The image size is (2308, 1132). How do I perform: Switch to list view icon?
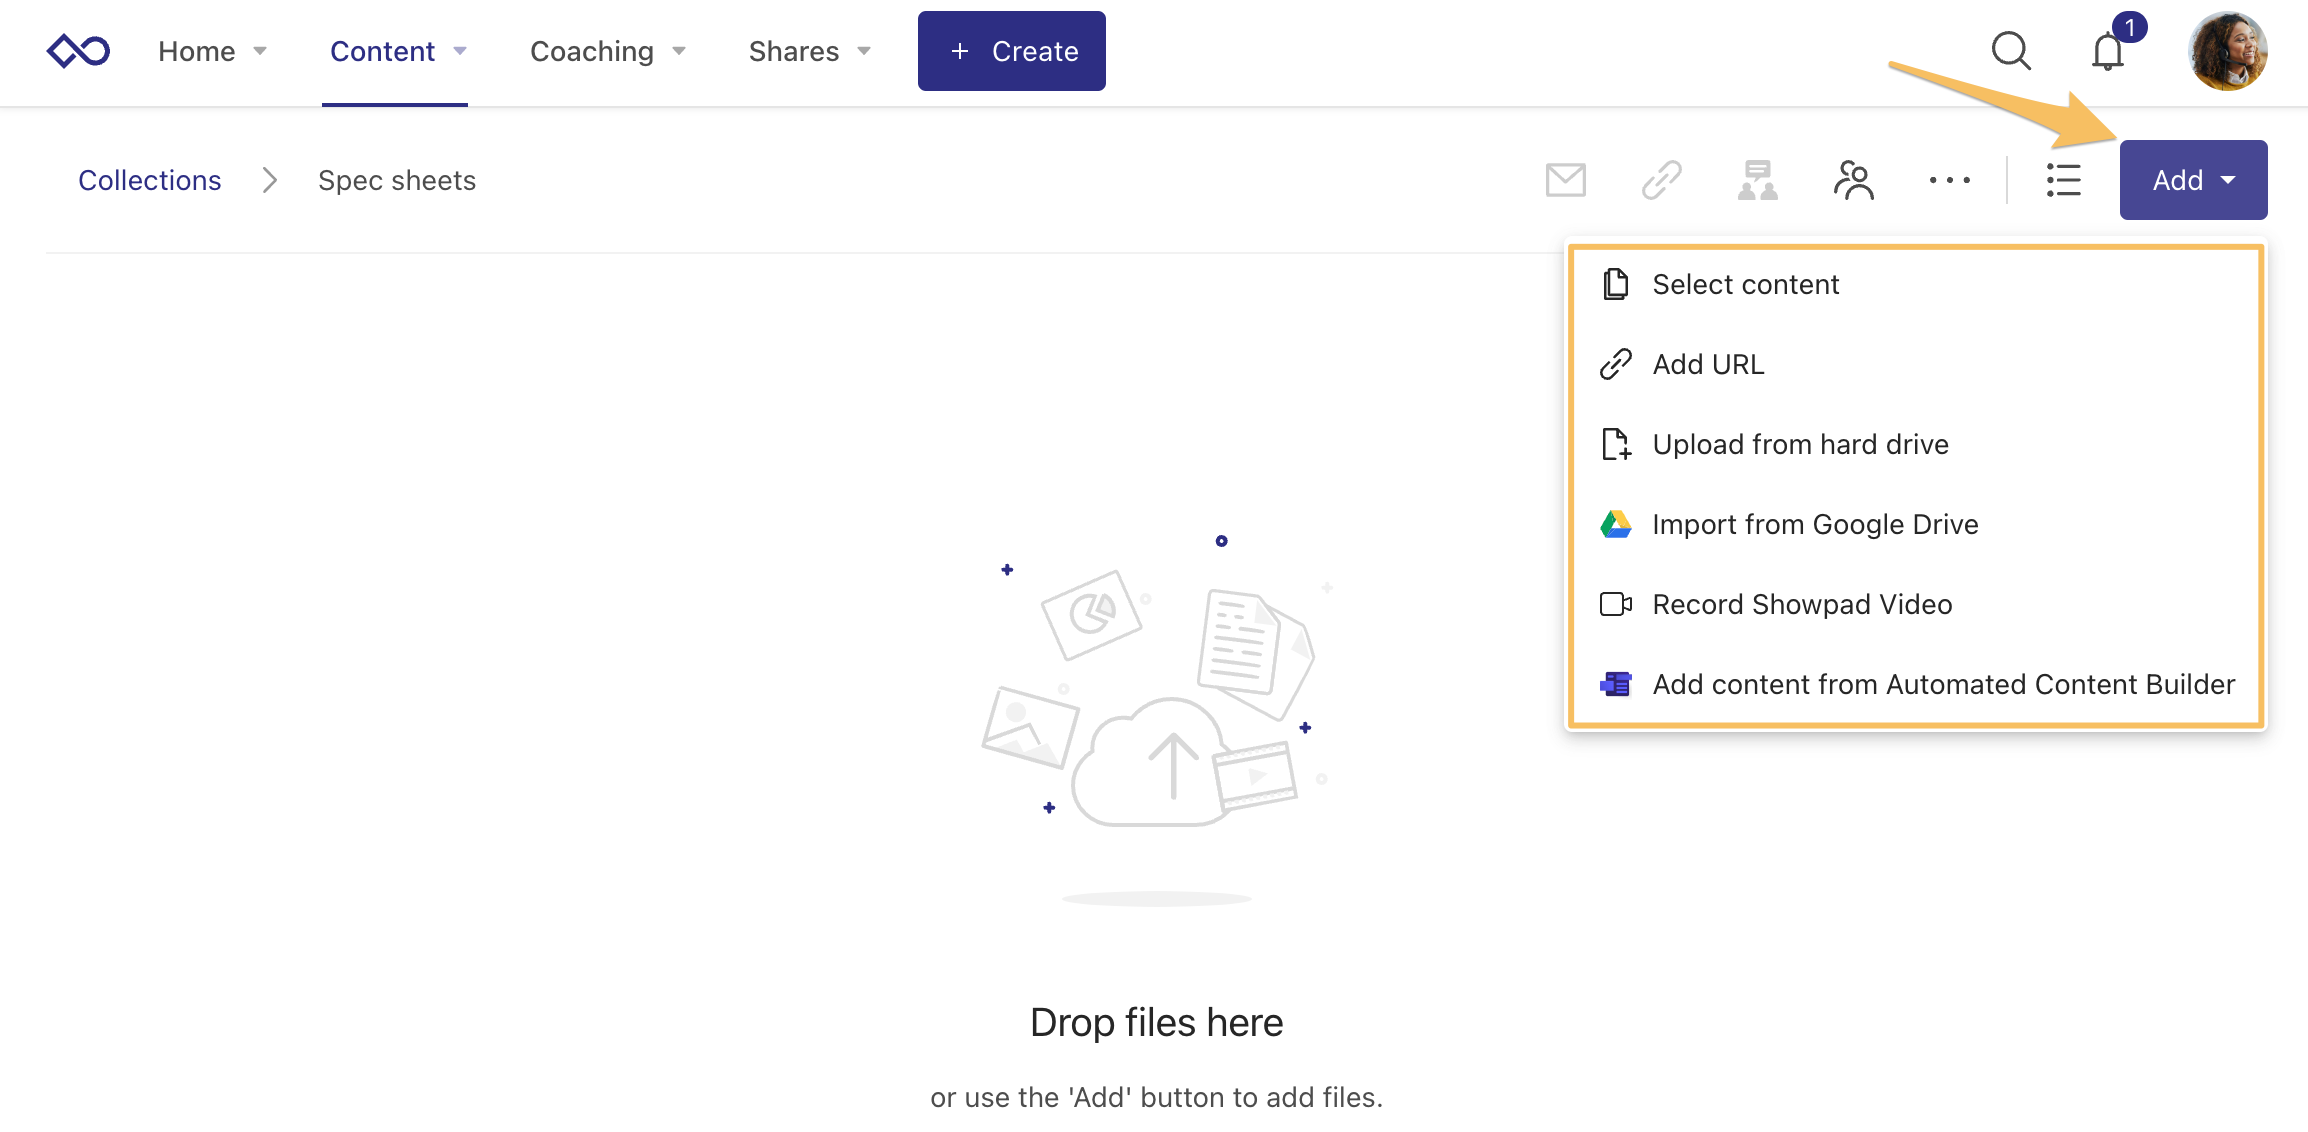(x=2064, y=180)
